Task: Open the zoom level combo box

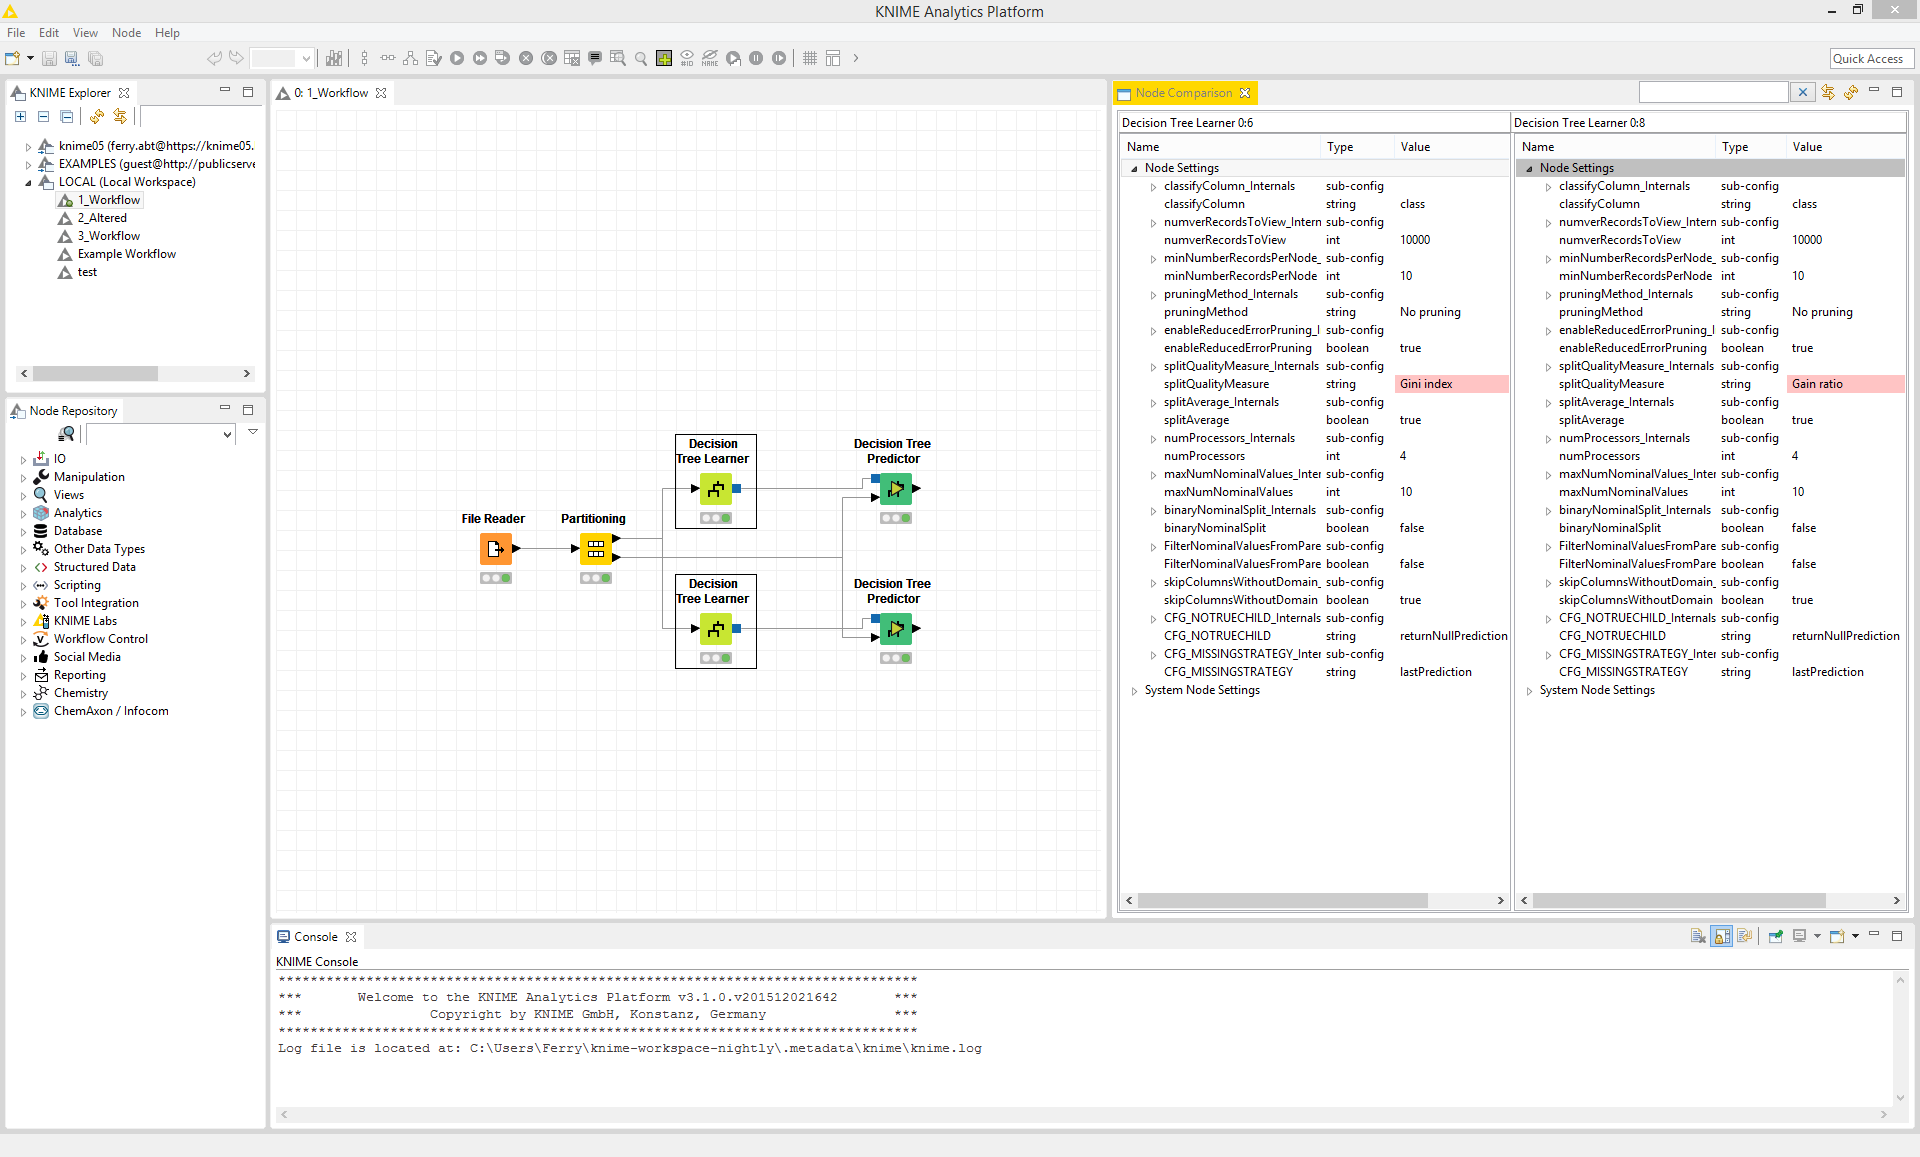Action: [282, 58]
